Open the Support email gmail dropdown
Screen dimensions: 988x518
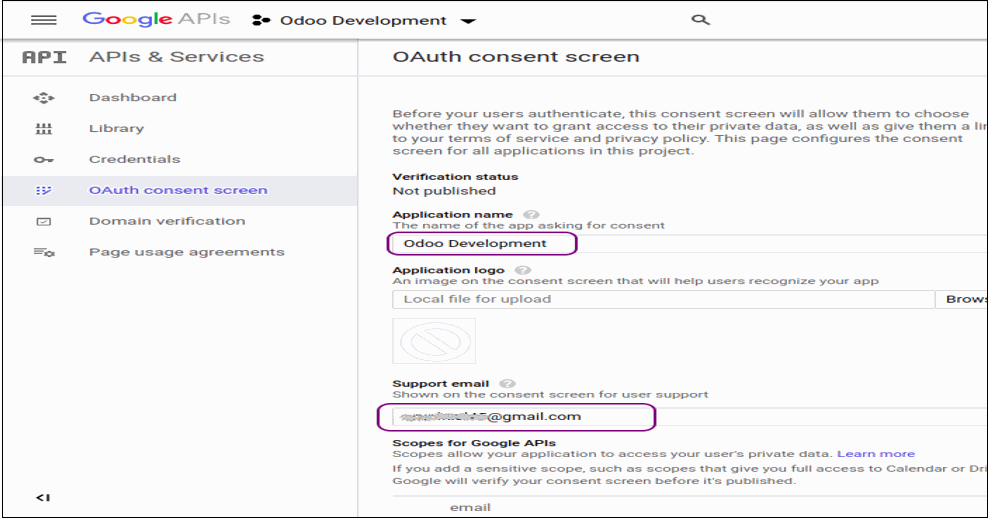click(689, 417)
